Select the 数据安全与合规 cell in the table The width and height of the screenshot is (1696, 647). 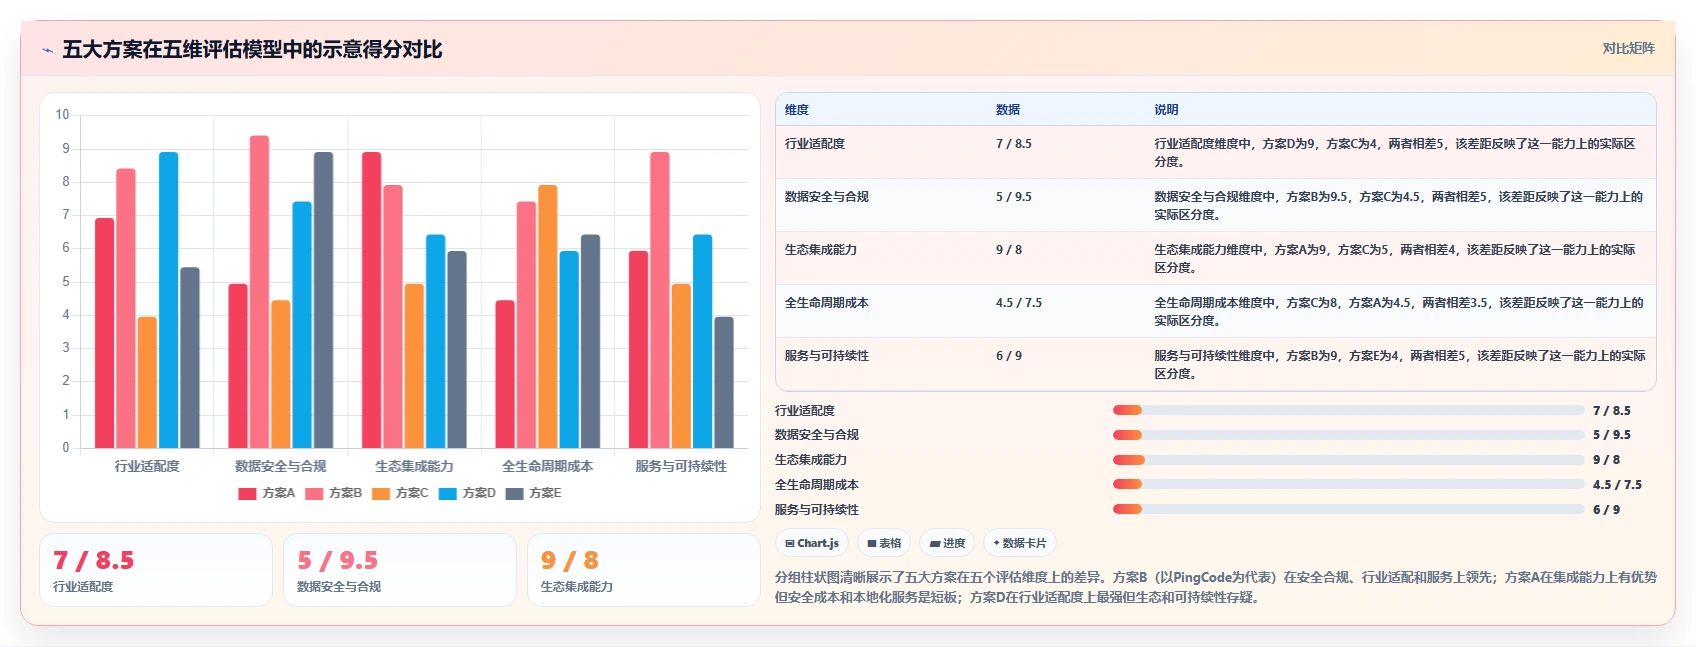coord(827,197)
